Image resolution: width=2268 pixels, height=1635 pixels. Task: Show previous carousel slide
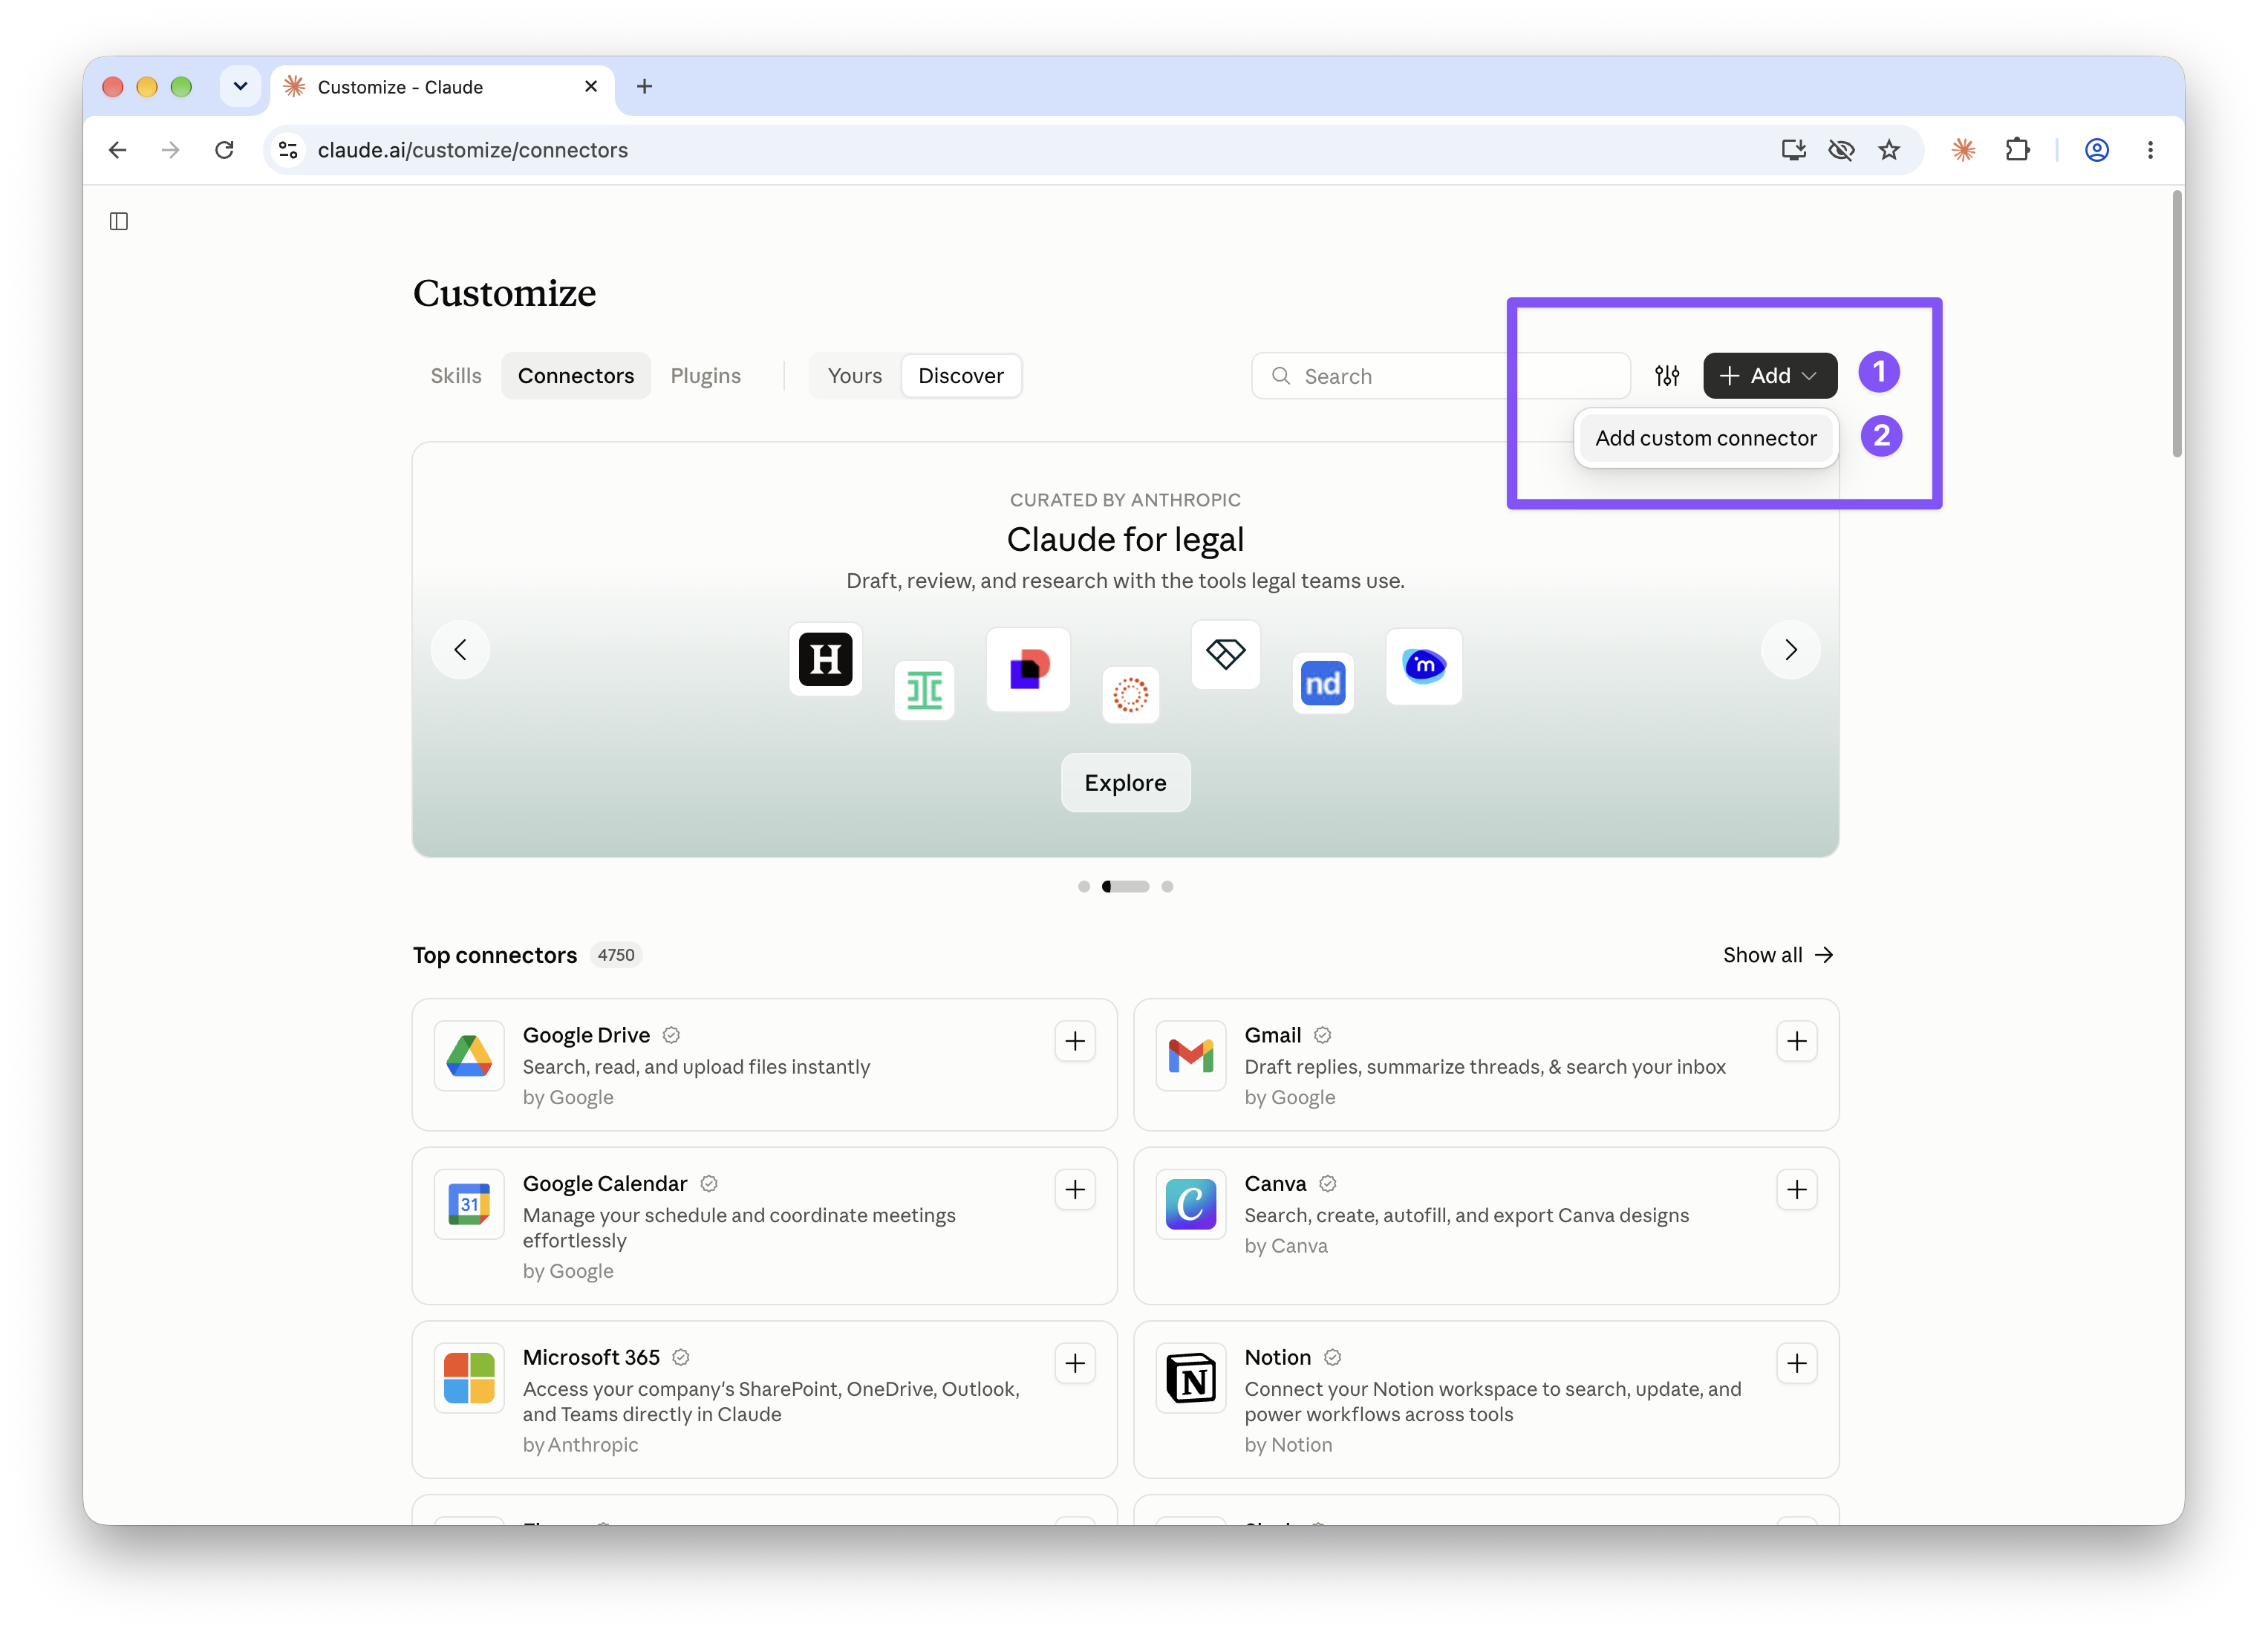(x=460, y=650)
